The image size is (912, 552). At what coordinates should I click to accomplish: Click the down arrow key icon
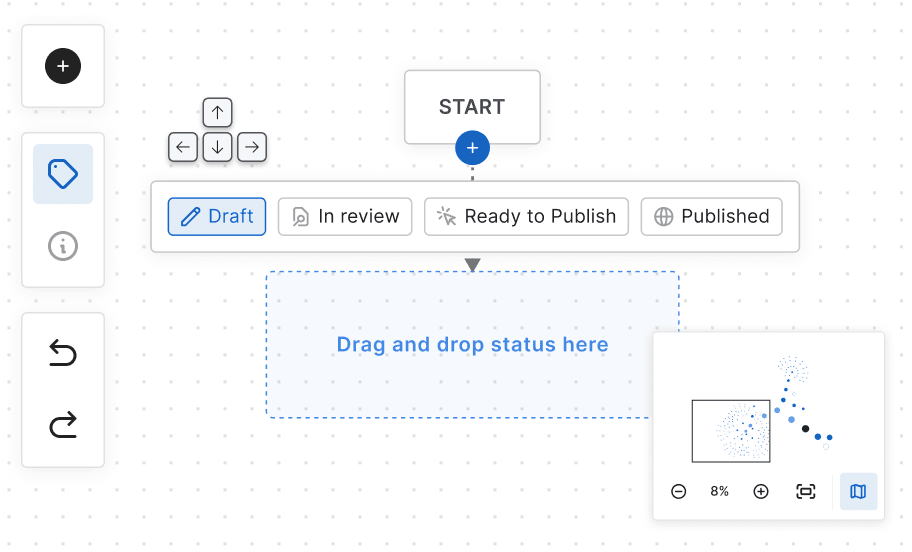click(x=218, y=147)
